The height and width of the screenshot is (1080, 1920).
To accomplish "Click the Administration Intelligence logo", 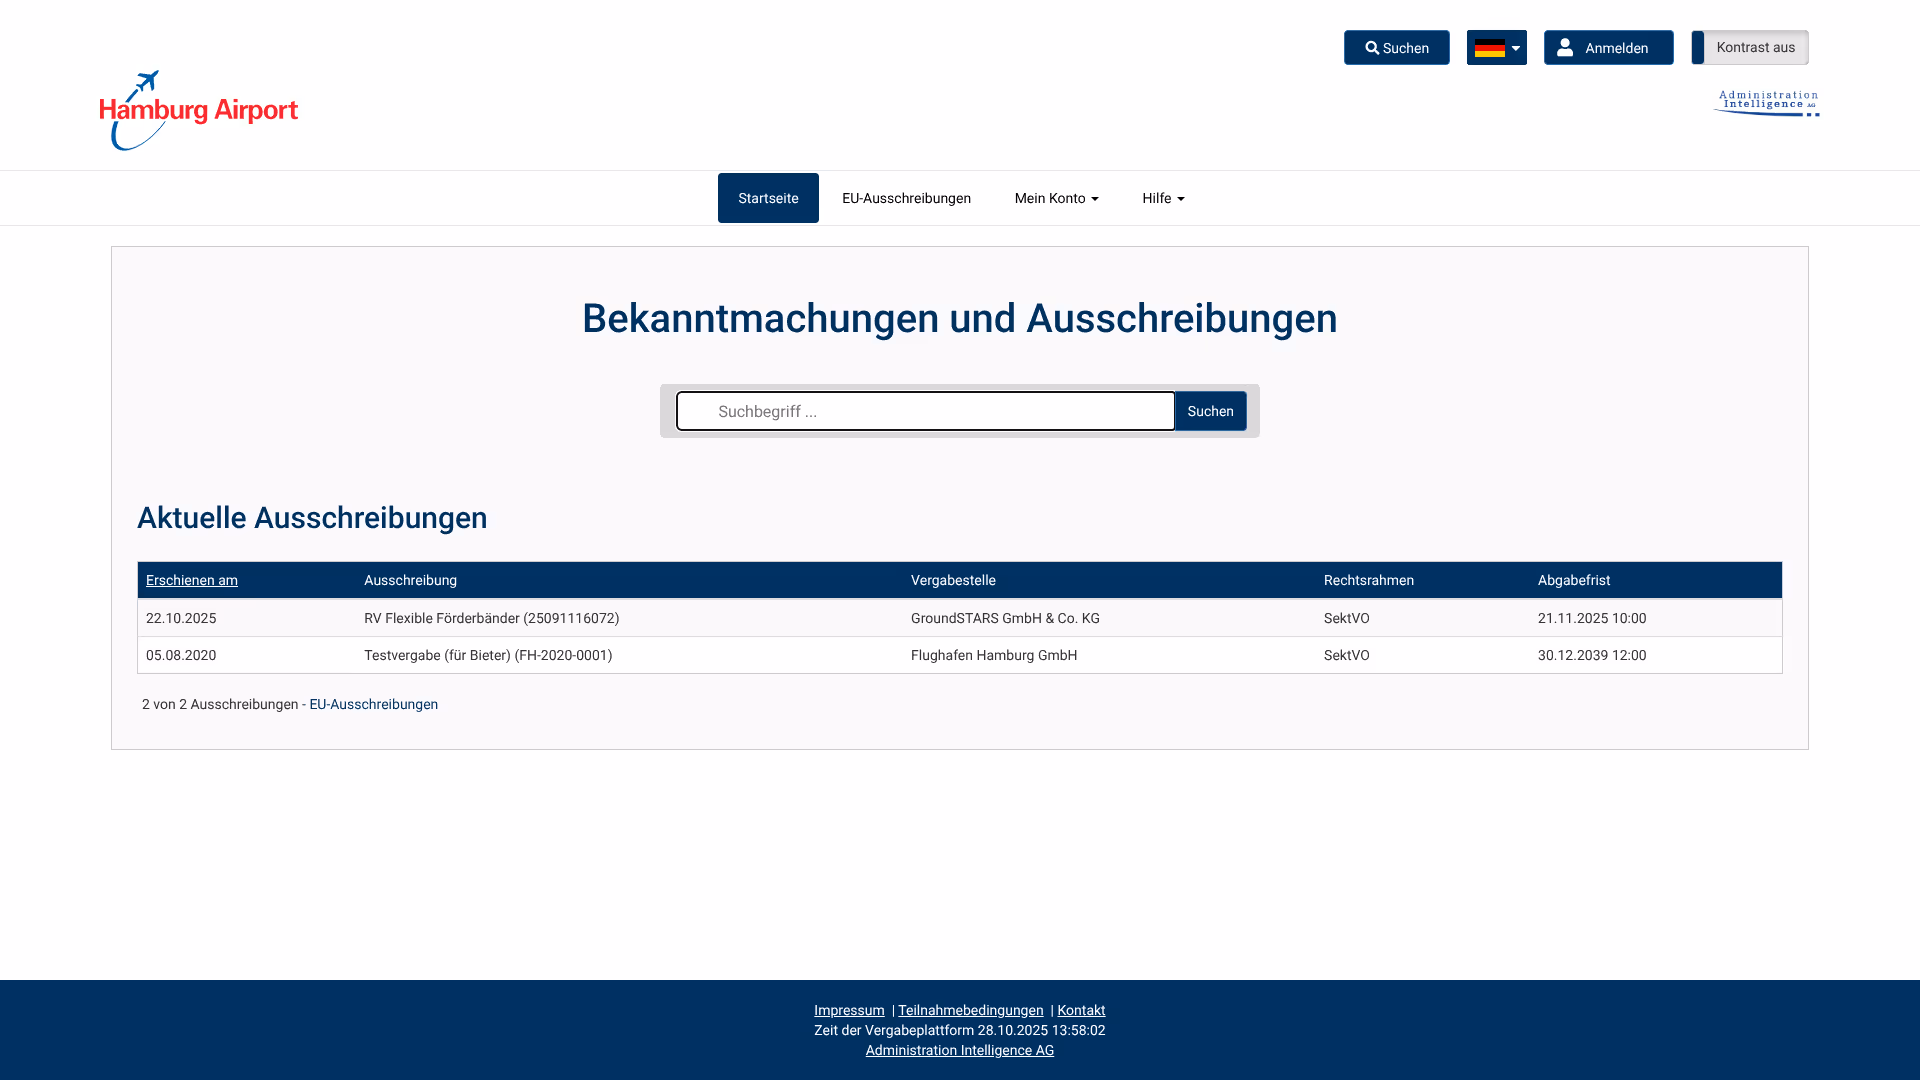I will (1766, 103).
